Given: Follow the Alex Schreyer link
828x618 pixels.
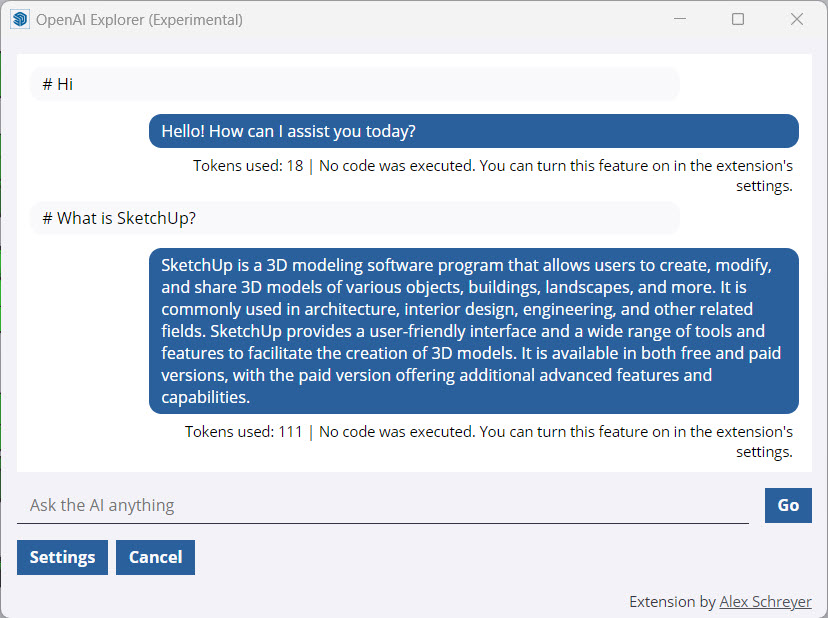Looking at the screenshot, I should [x=765, y=602].
